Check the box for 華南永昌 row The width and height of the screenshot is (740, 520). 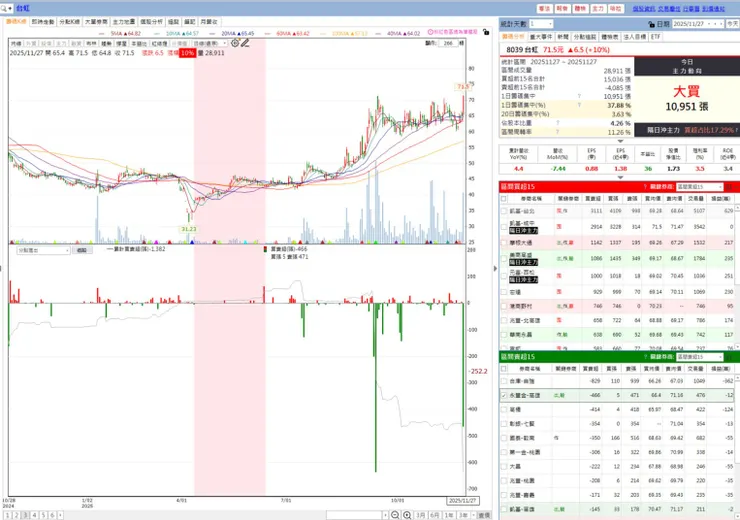[504, 335]
